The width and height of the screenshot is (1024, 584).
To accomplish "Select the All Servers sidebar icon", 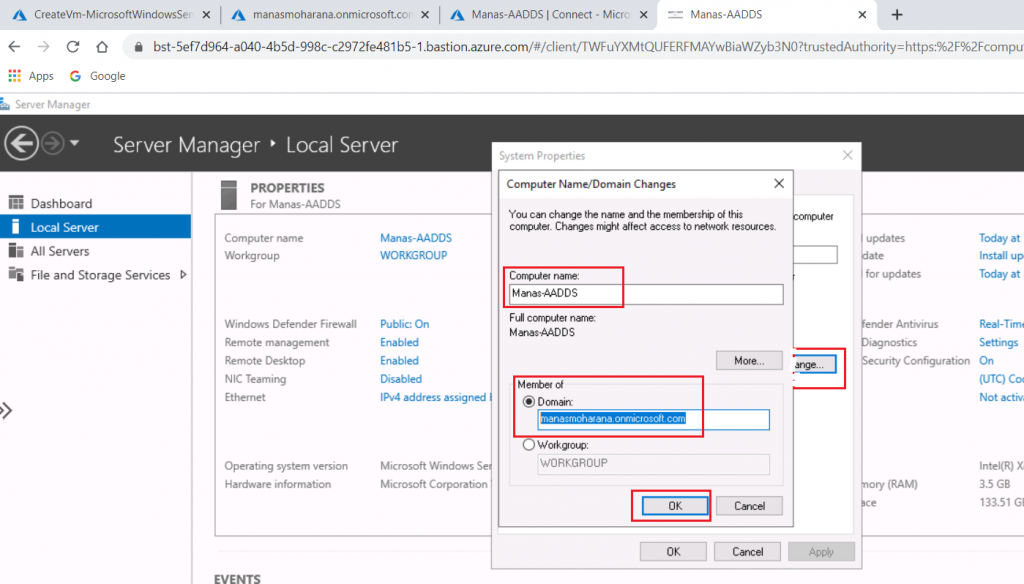I will 16,251.
